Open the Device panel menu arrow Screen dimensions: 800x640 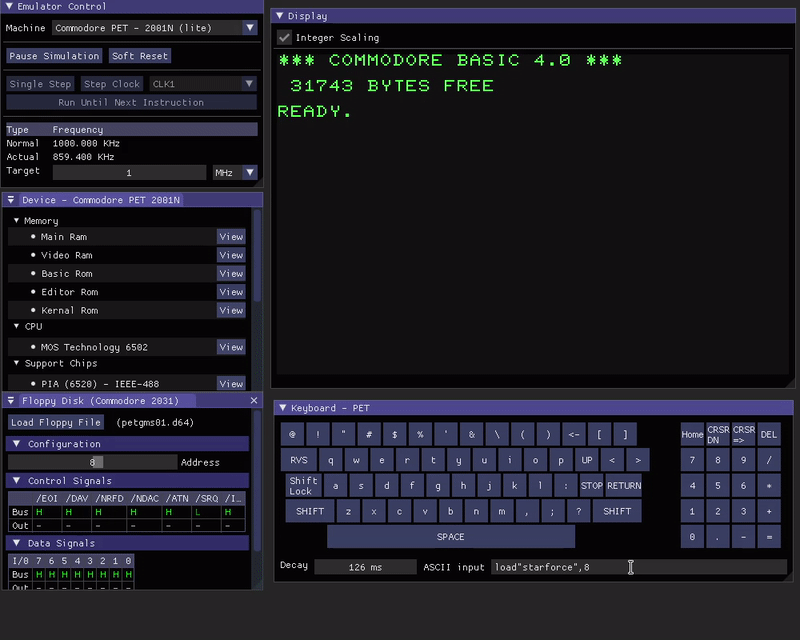[11, 200]
